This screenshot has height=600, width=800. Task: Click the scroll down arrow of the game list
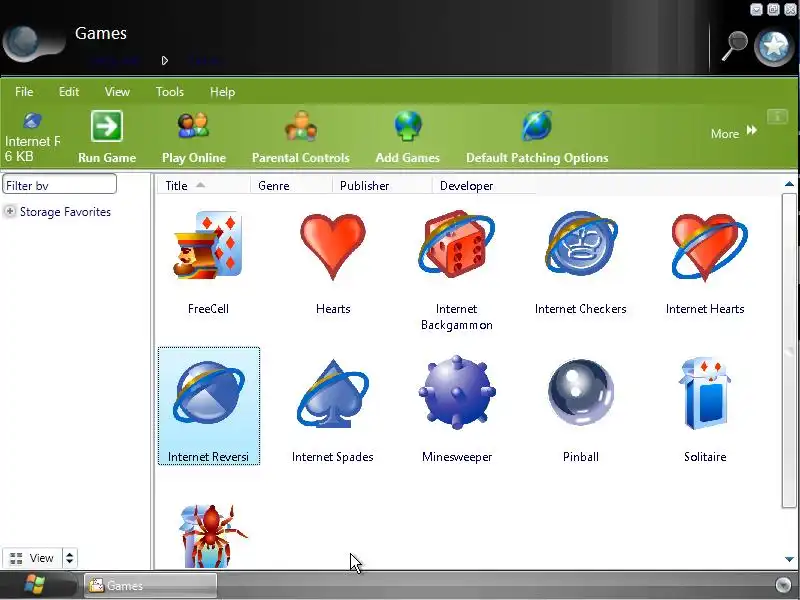point(789,559)
